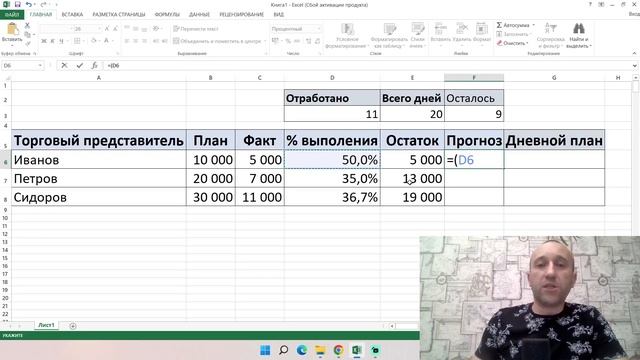Click the Undo arrow in quick access toolbar
This screenshot has width=640, height=360.
tap(29, 4)
